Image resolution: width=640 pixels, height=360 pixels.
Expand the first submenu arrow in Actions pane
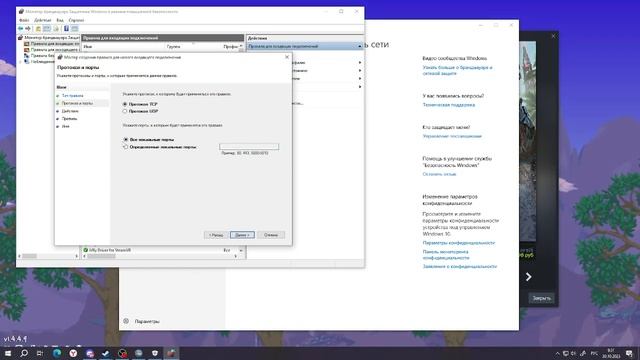360,62
